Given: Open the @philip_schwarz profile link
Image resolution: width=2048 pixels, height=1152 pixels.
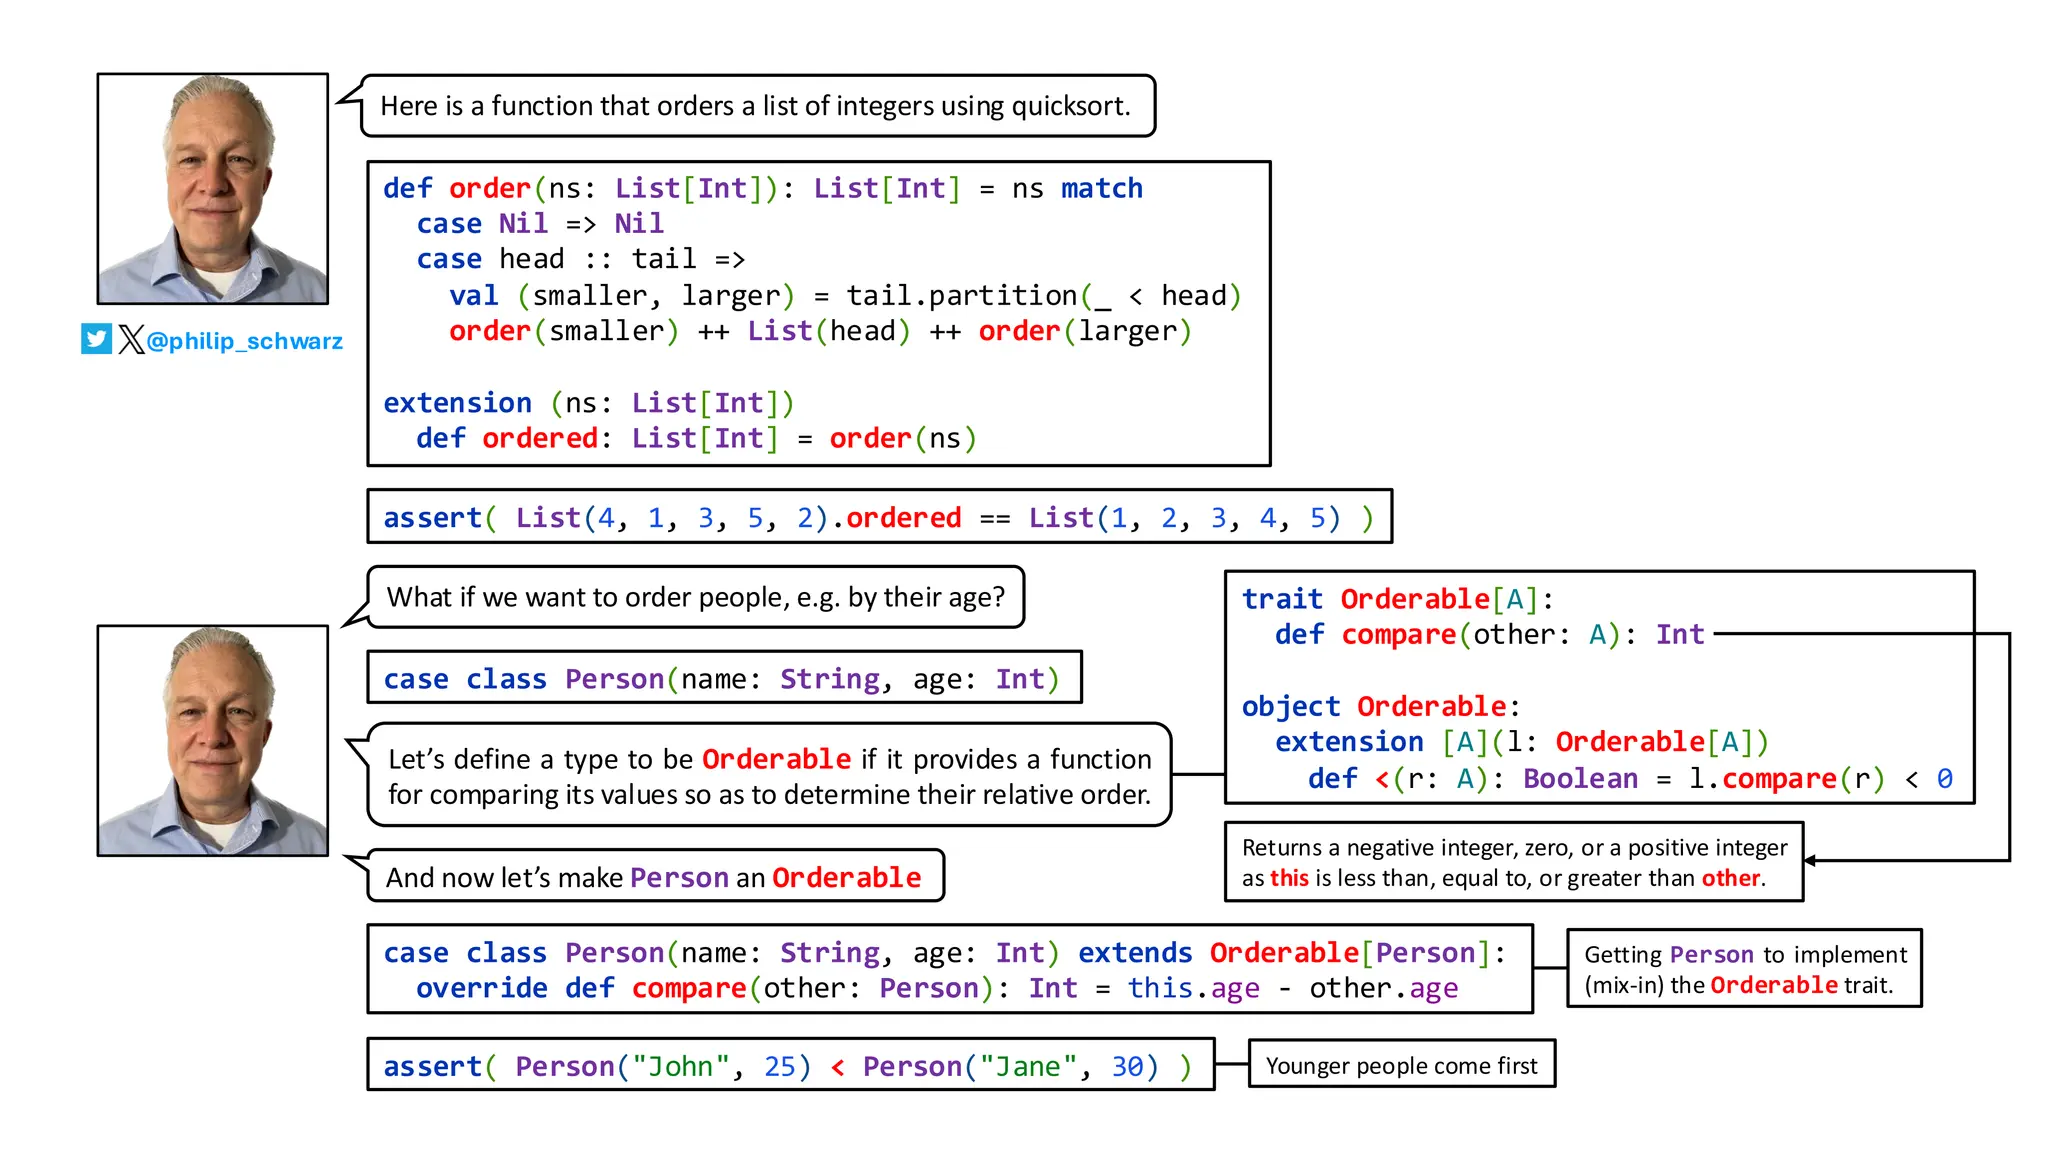Looking at the screenshot, I should pos(244,341).
